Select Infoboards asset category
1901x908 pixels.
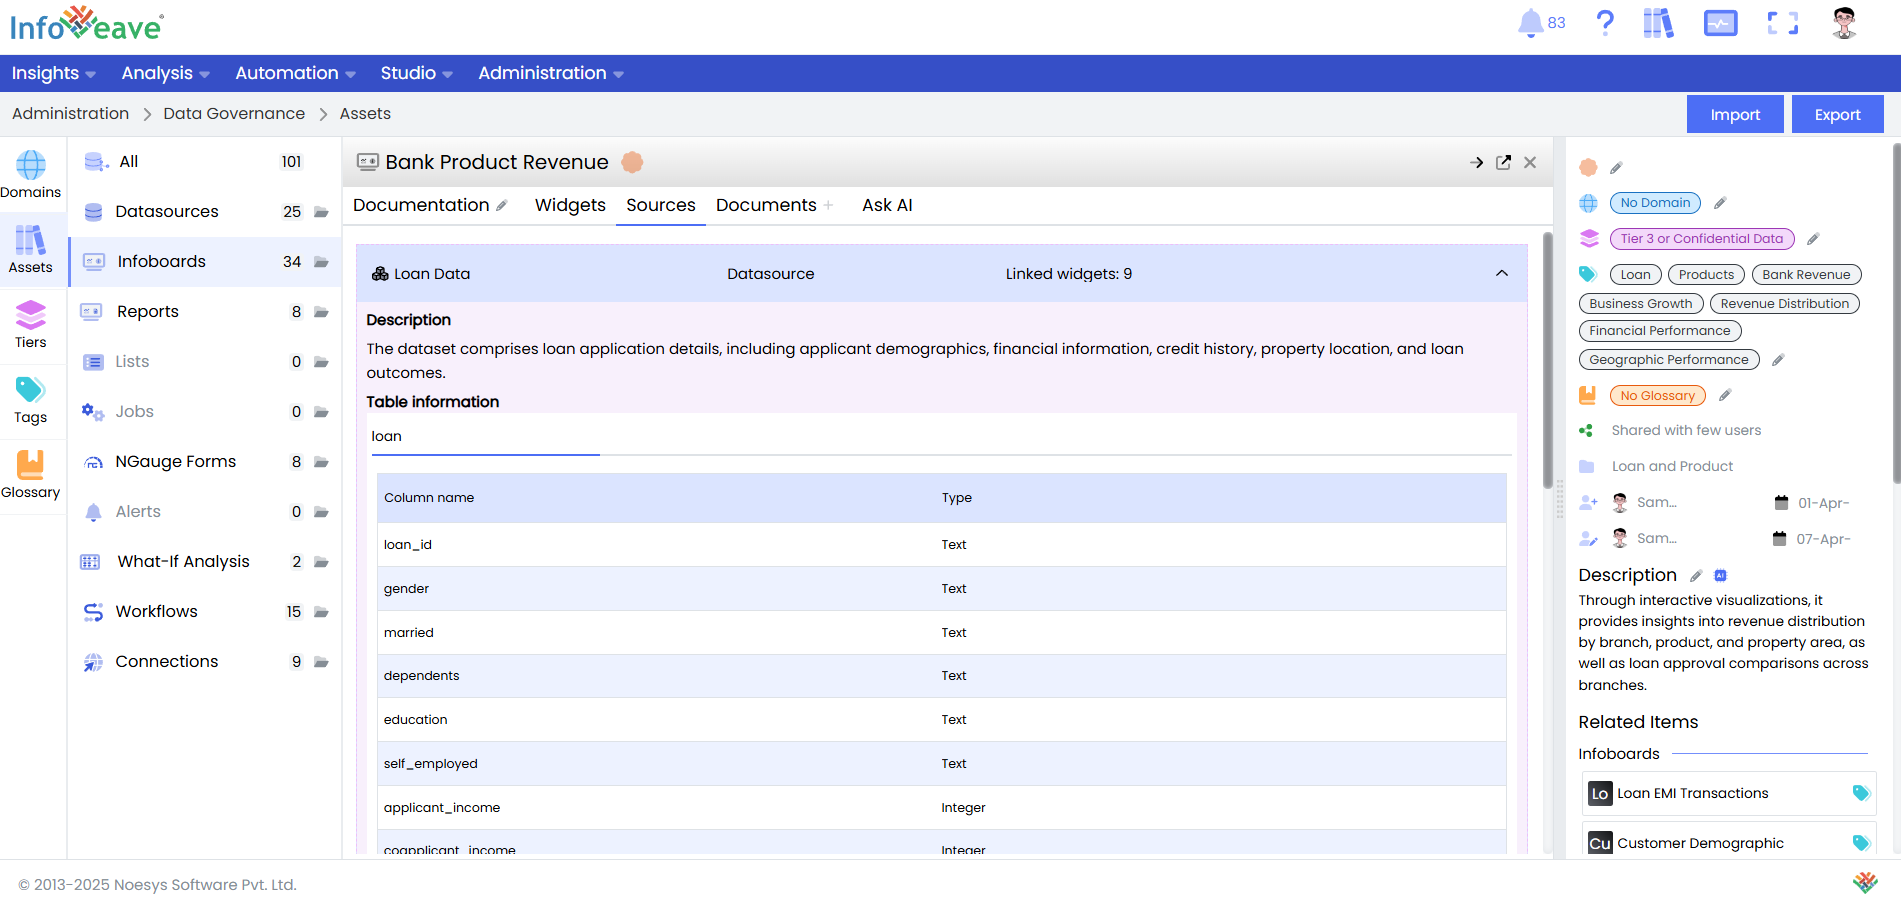tap(206, 262)
